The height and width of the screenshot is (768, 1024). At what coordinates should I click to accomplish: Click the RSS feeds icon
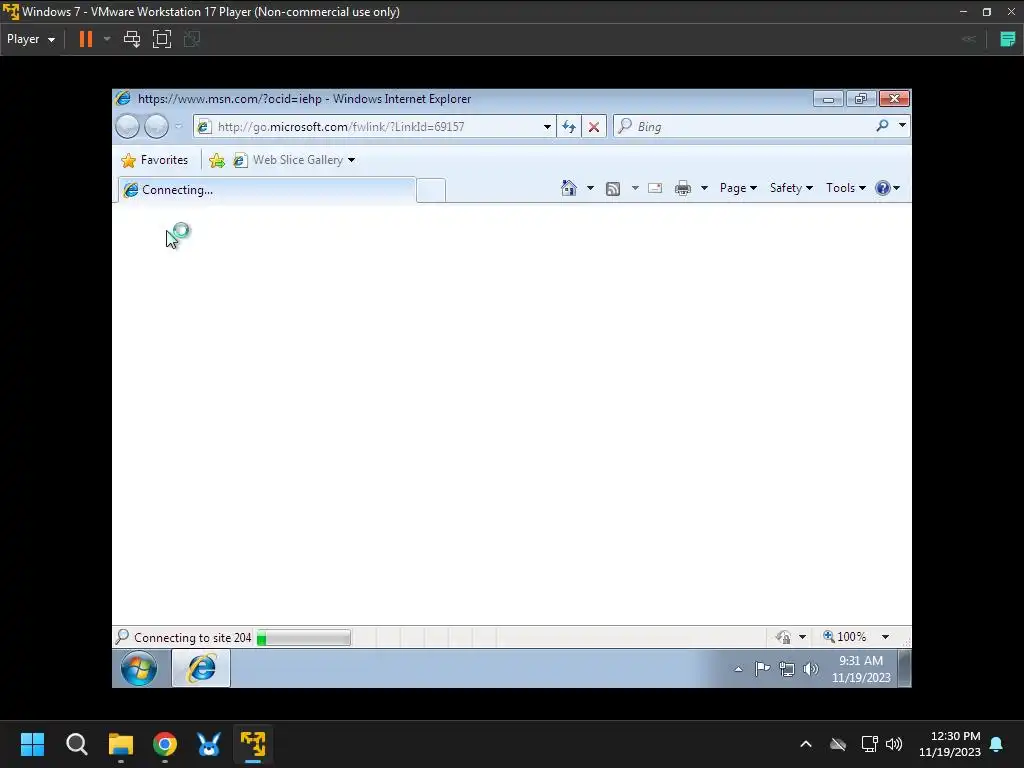click(x=613, y=189)
